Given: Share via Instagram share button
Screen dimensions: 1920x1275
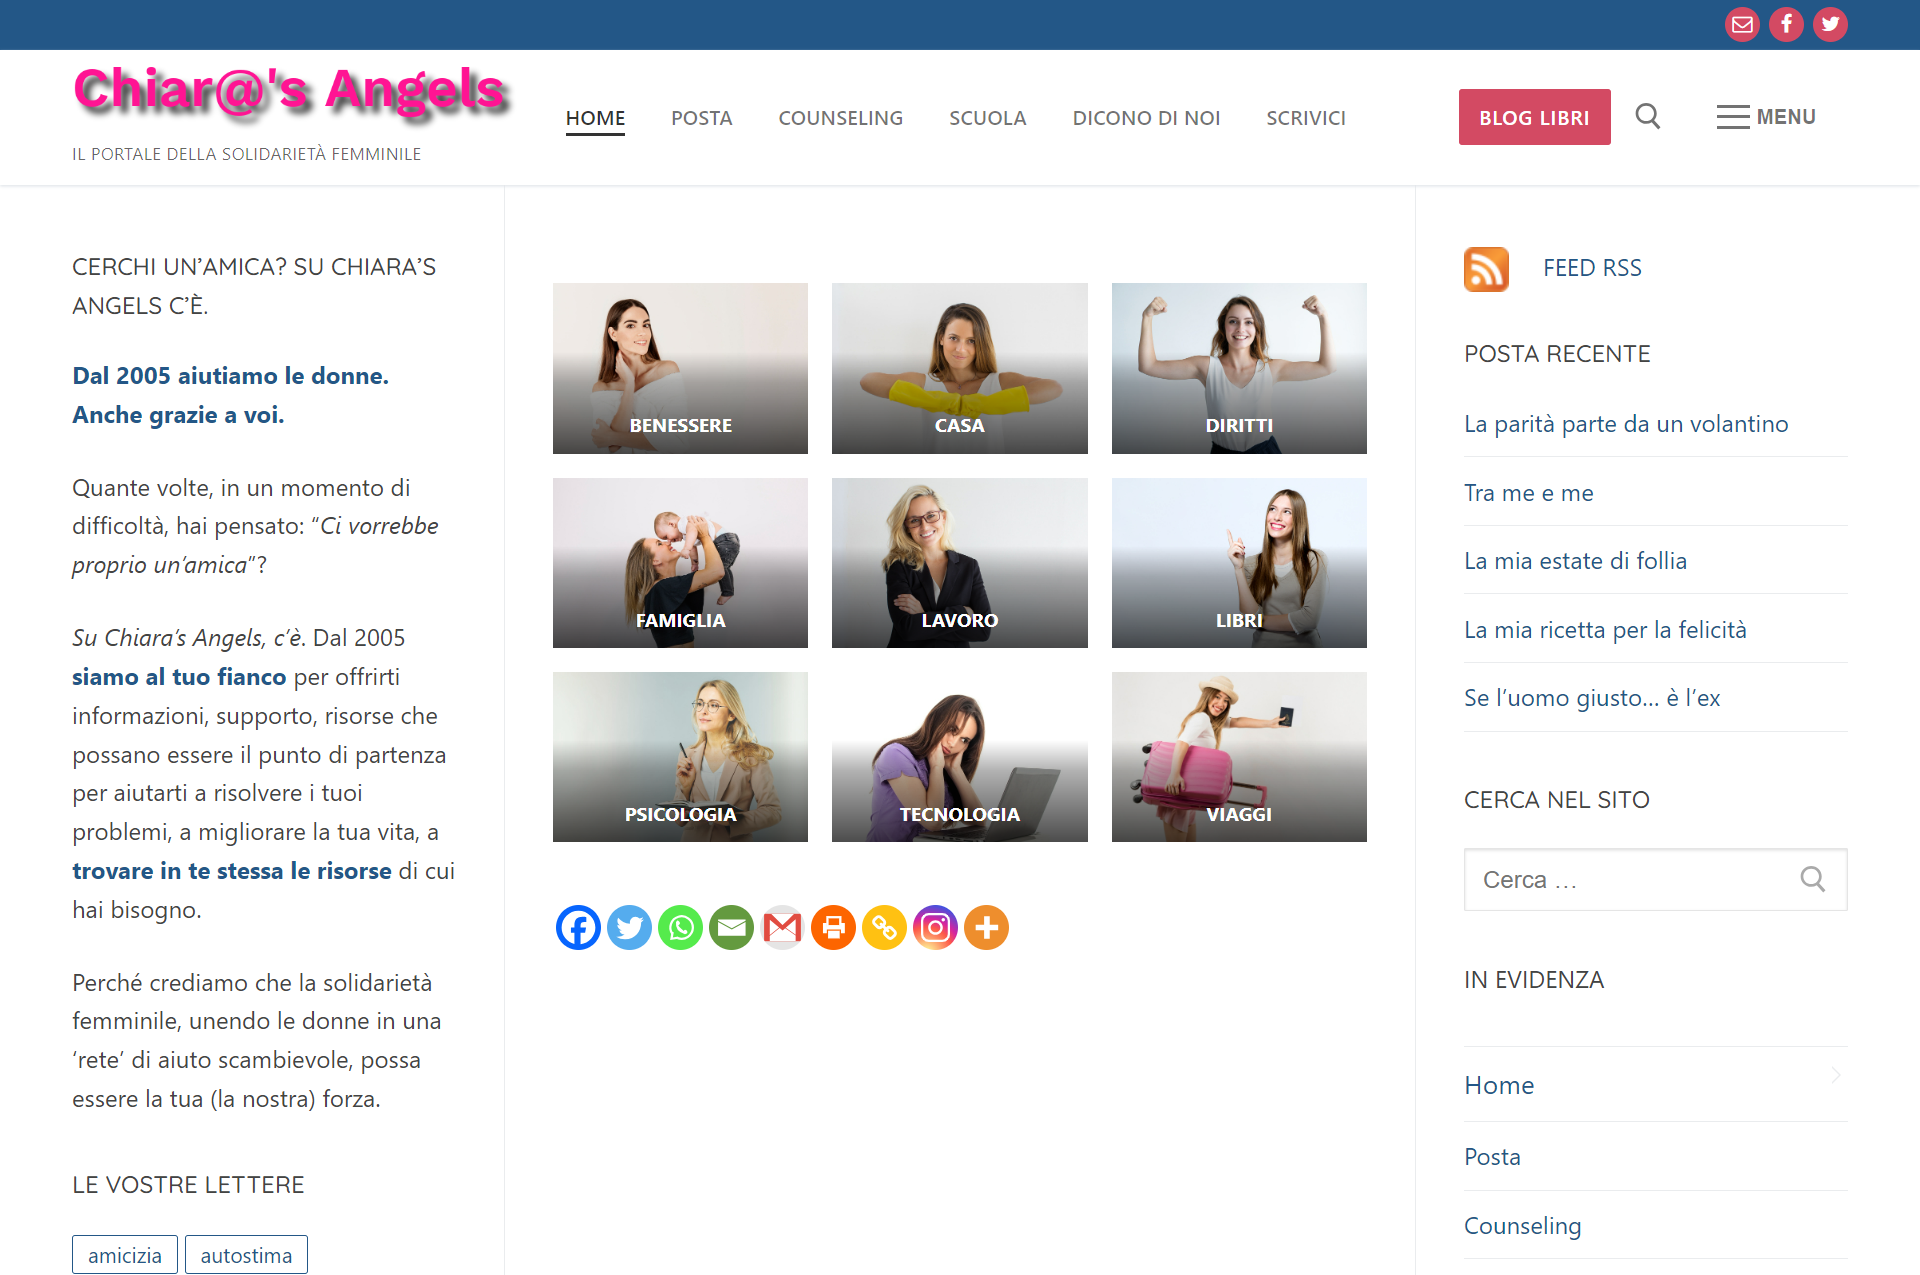Looking at the screenshot, I should (935, 928).
